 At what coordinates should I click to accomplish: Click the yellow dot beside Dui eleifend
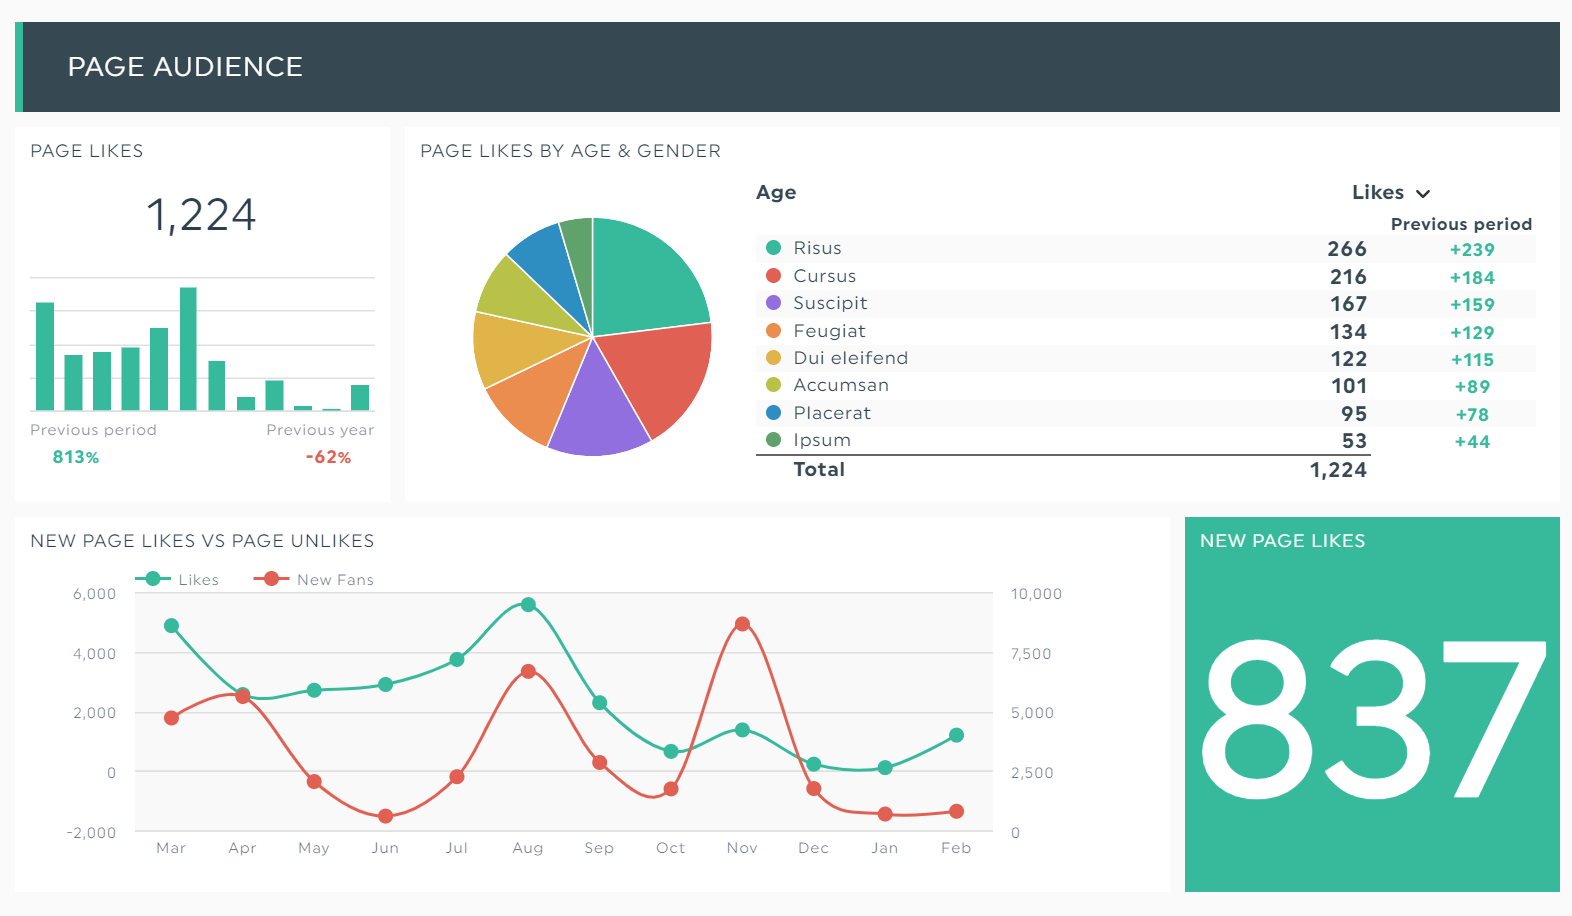coord(773,357)
